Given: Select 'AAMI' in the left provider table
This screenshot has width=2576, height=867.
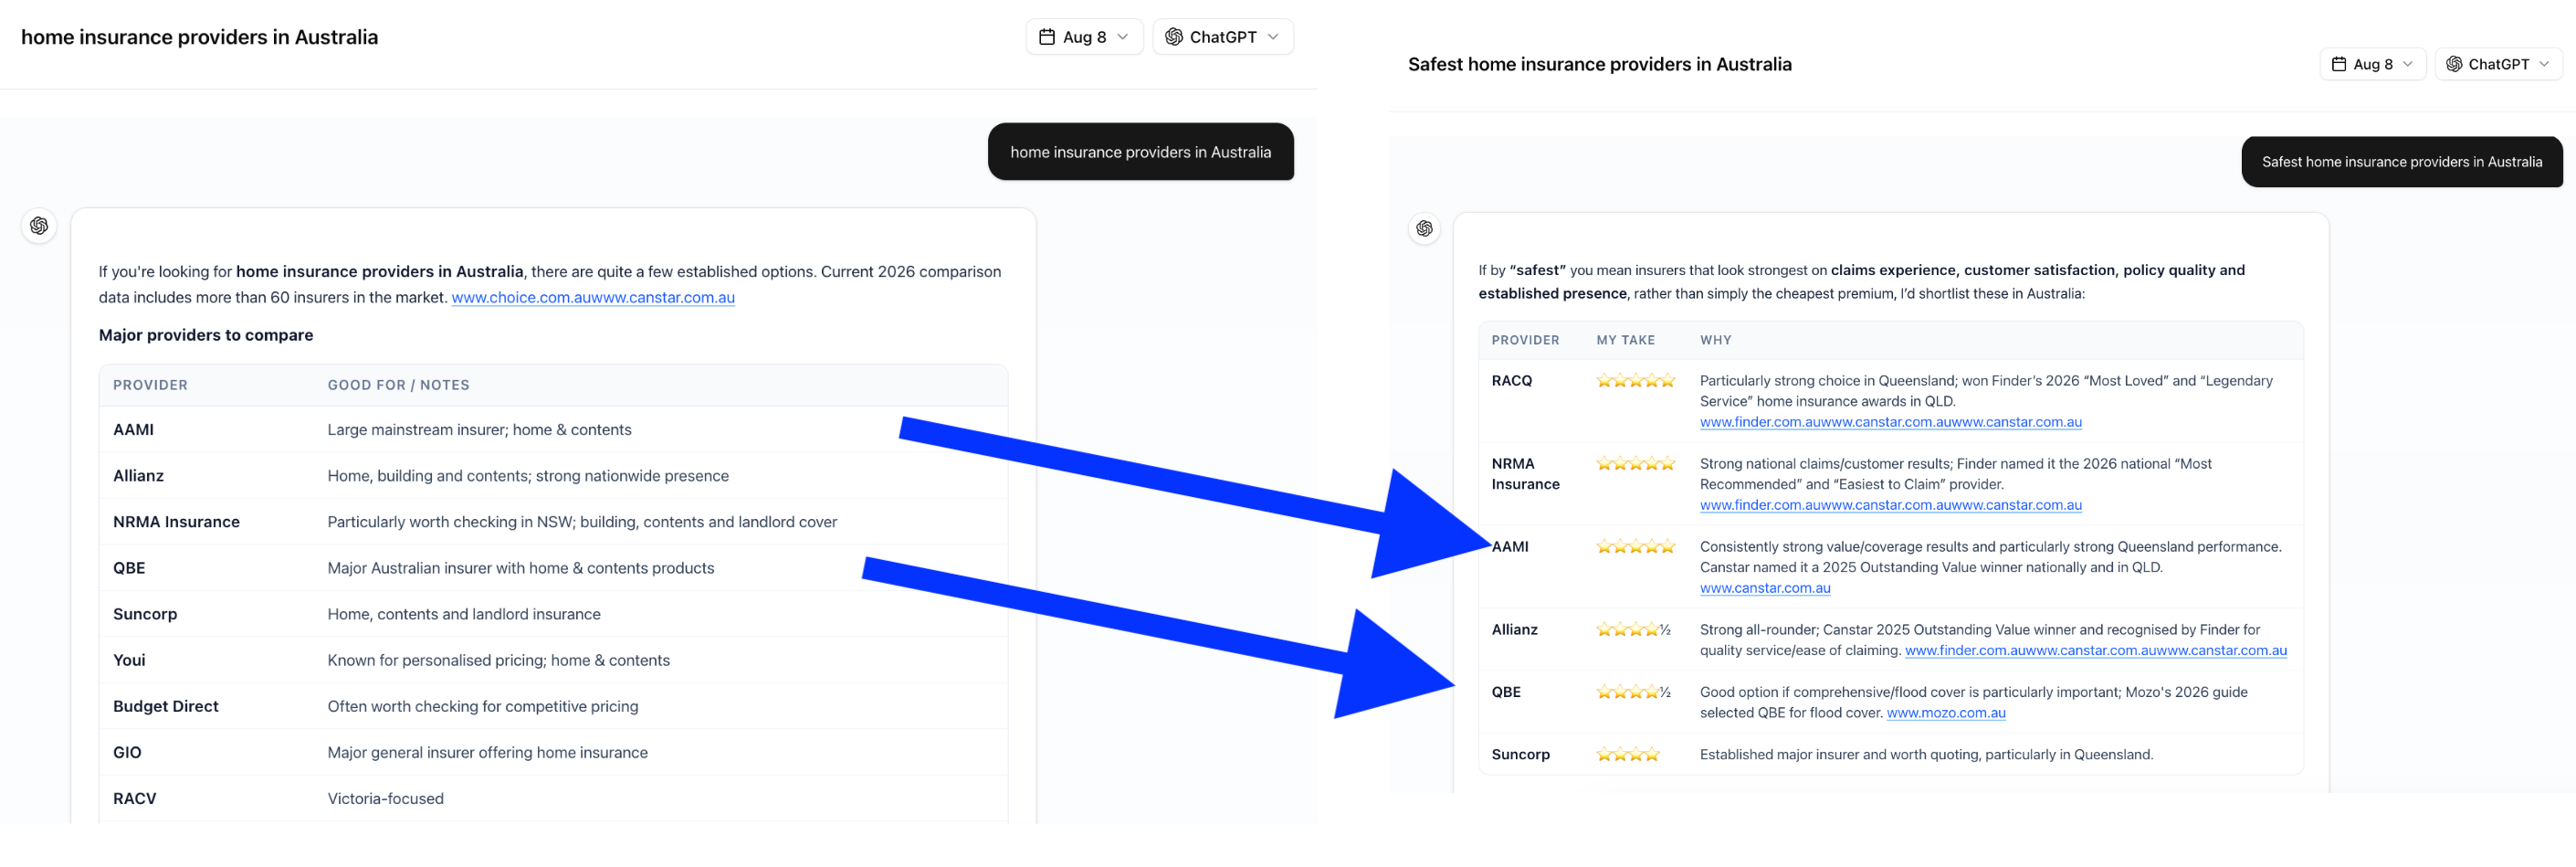Looking at the screenshot, I should 133,430.
